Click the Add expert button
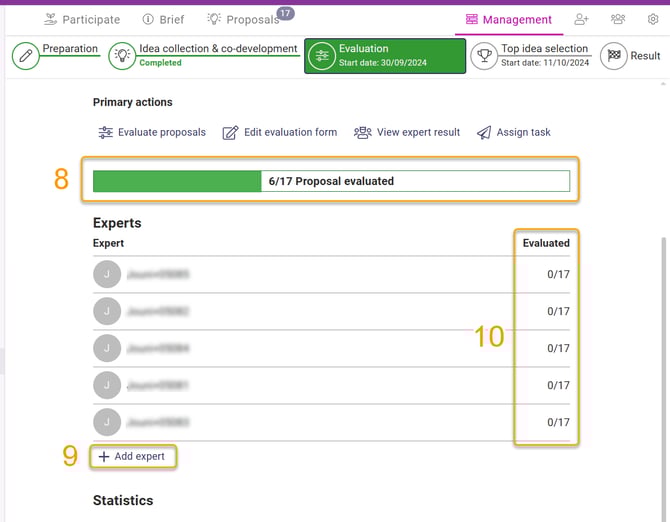670x522 pixels. pyautogui.click(x=133, y=457)
